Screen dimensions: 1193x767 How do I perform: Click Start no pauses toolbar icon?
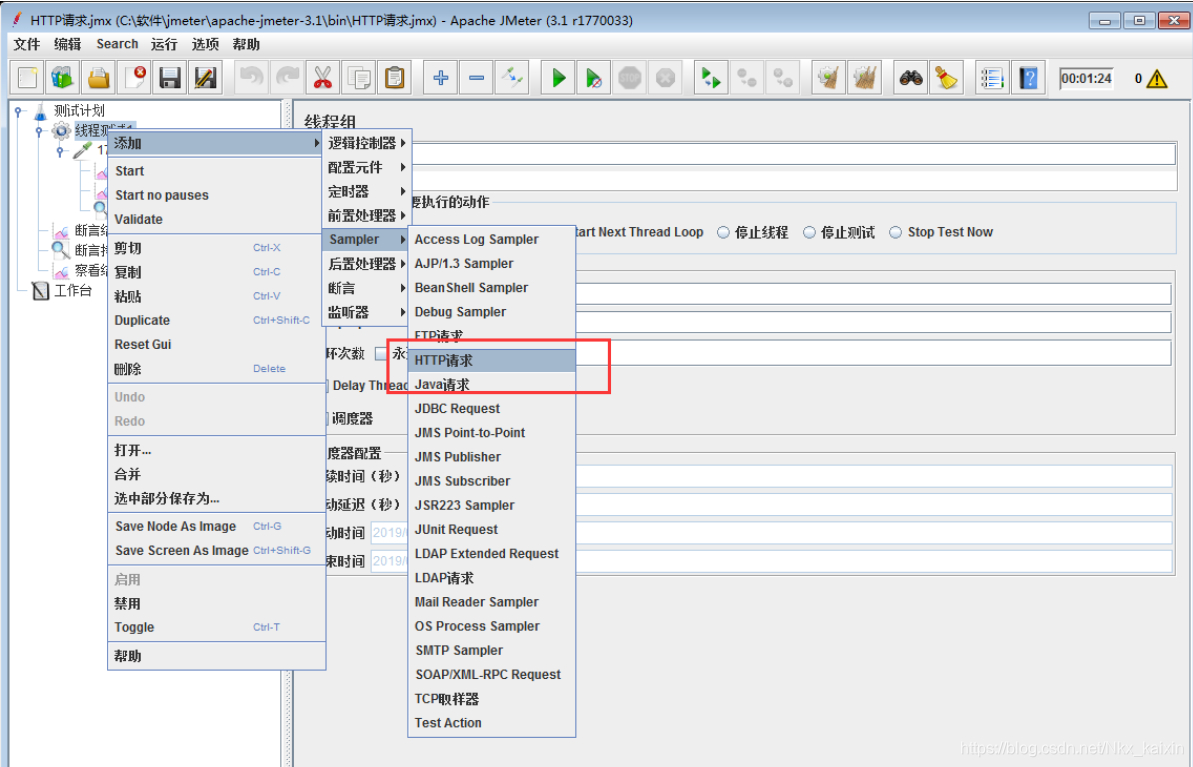(x=594, y=78)
